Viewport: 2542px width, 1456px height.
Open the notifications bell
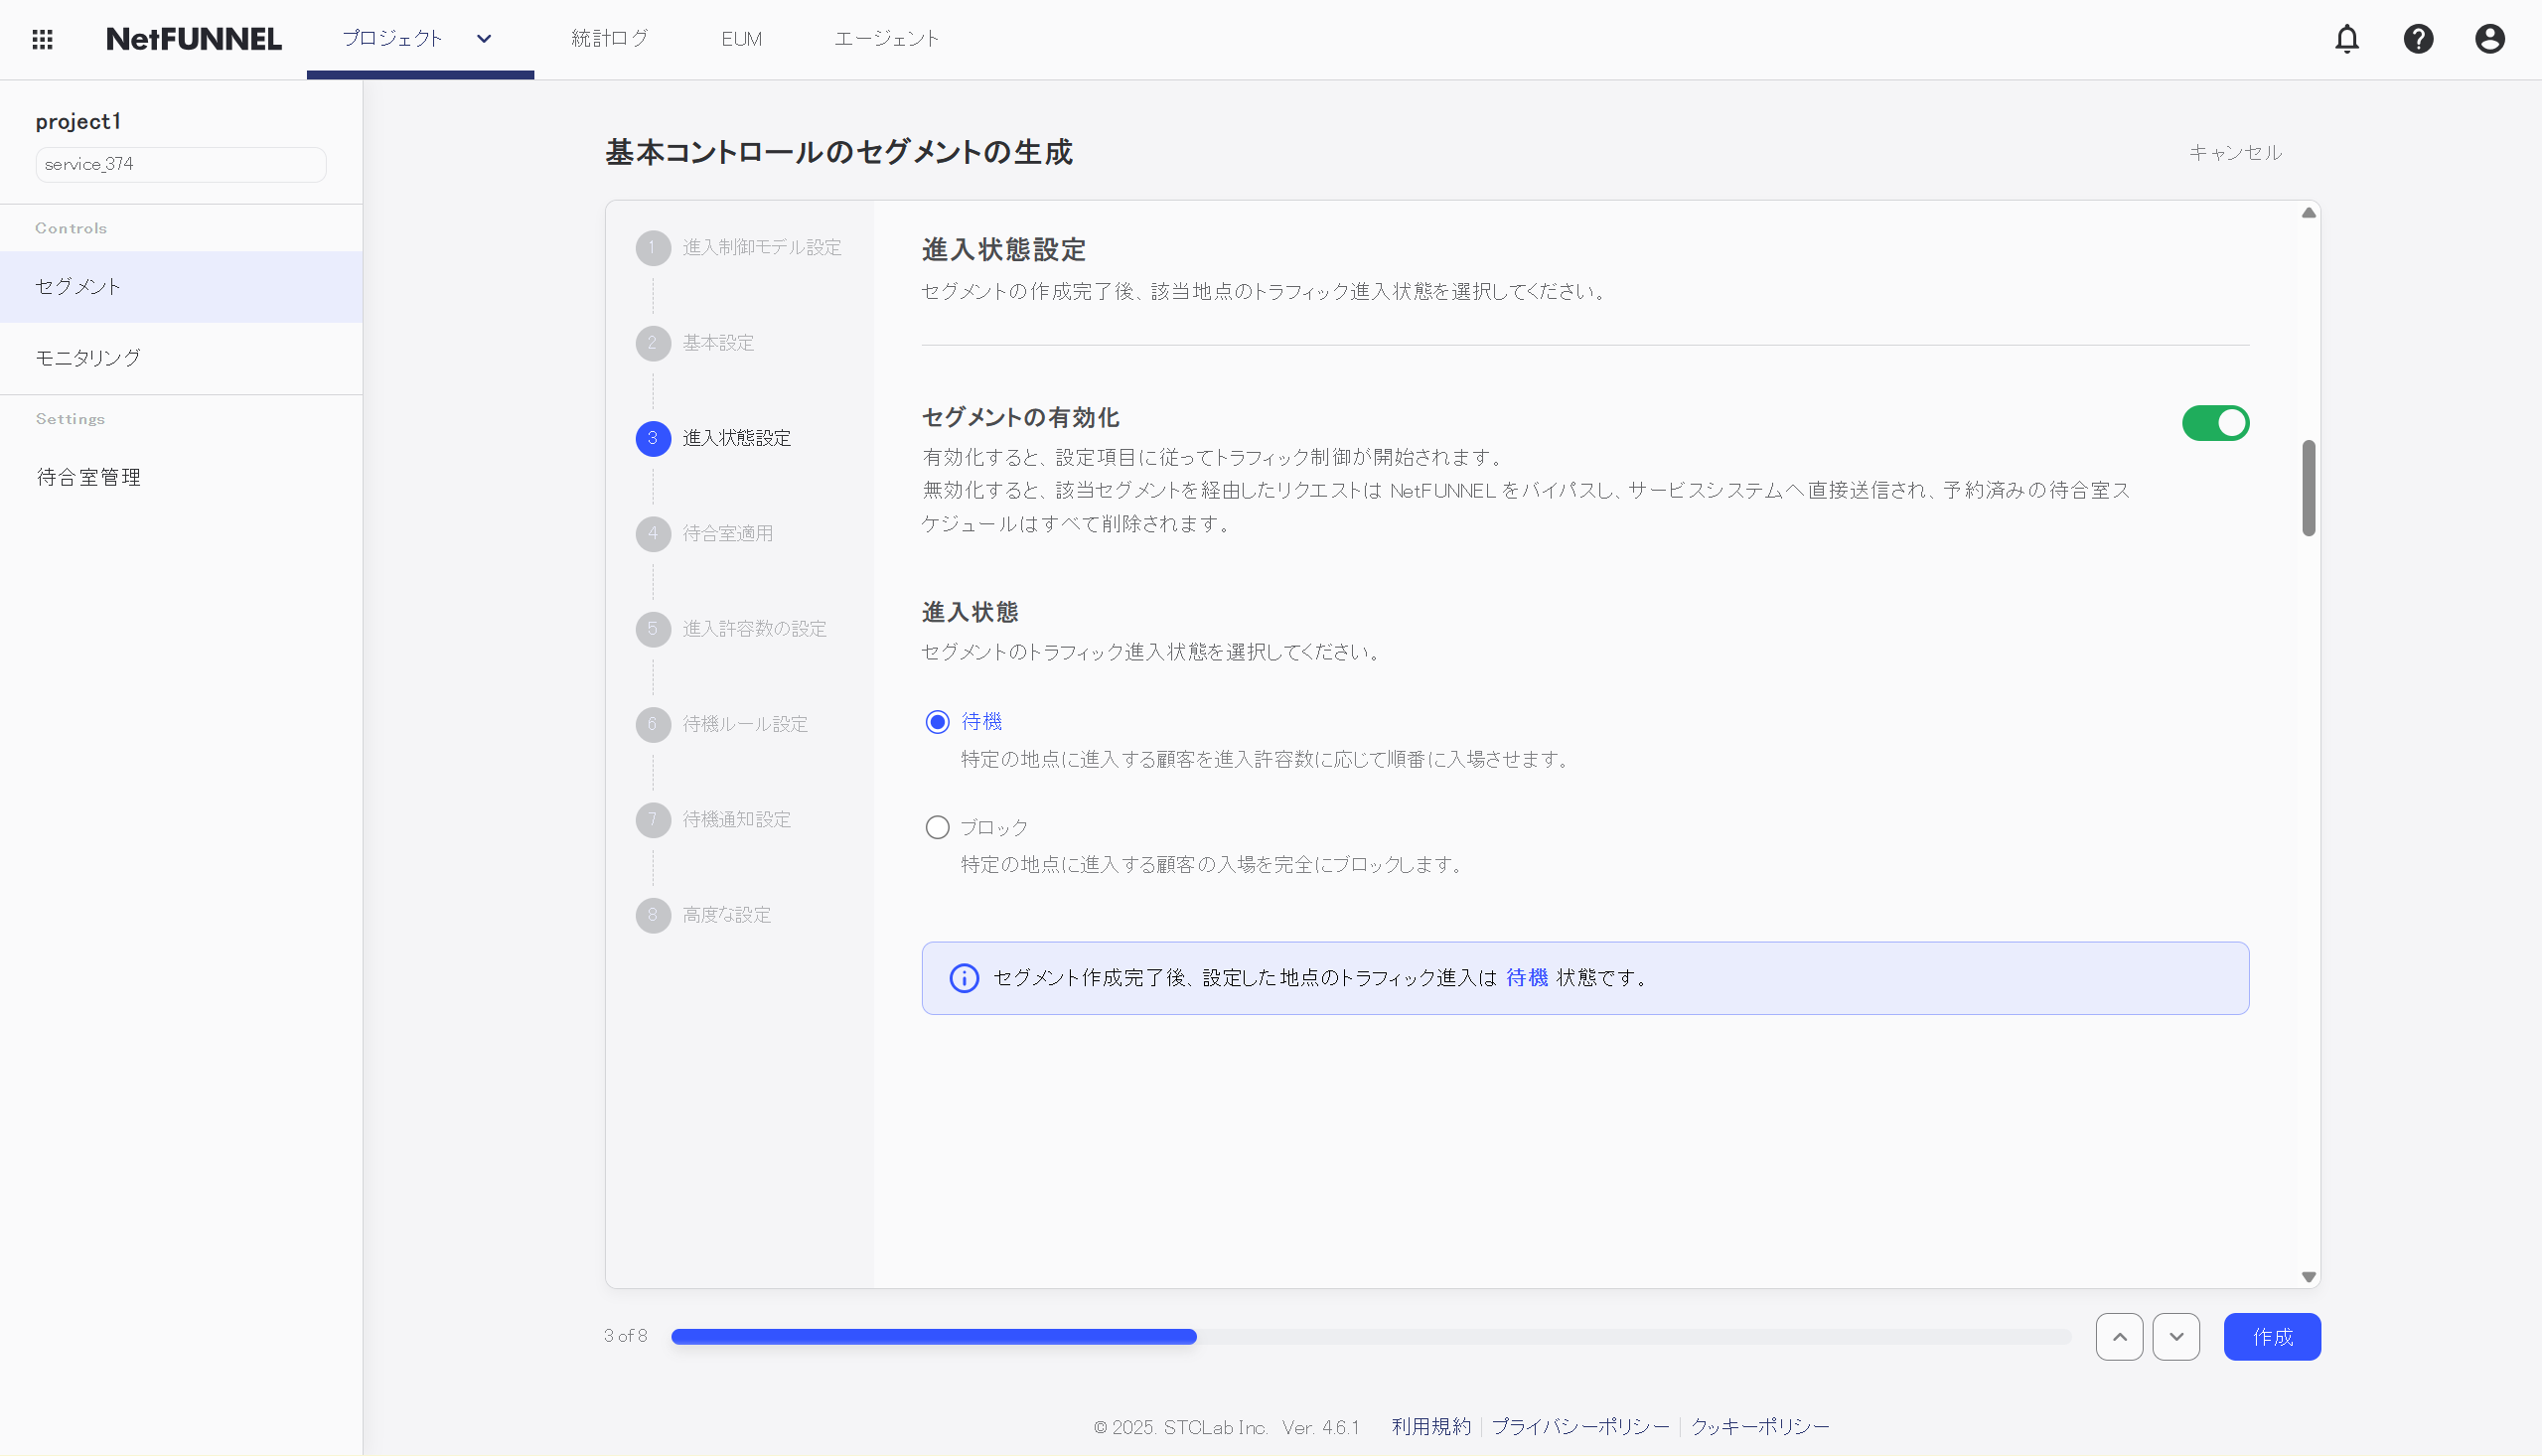click(x=2347, y=39)
